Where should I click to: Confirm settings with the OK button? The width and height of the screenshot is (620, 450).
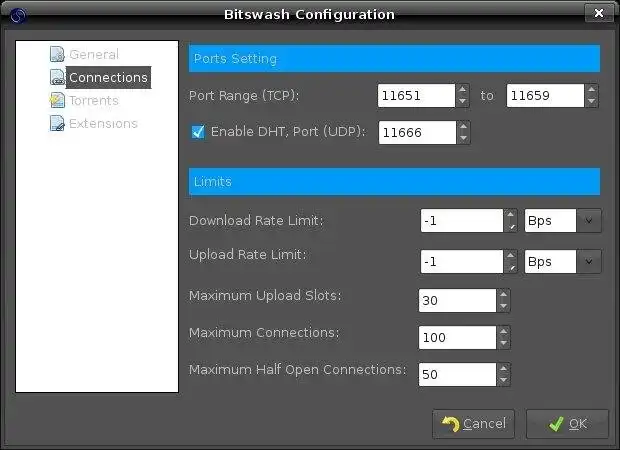(567, 424)
